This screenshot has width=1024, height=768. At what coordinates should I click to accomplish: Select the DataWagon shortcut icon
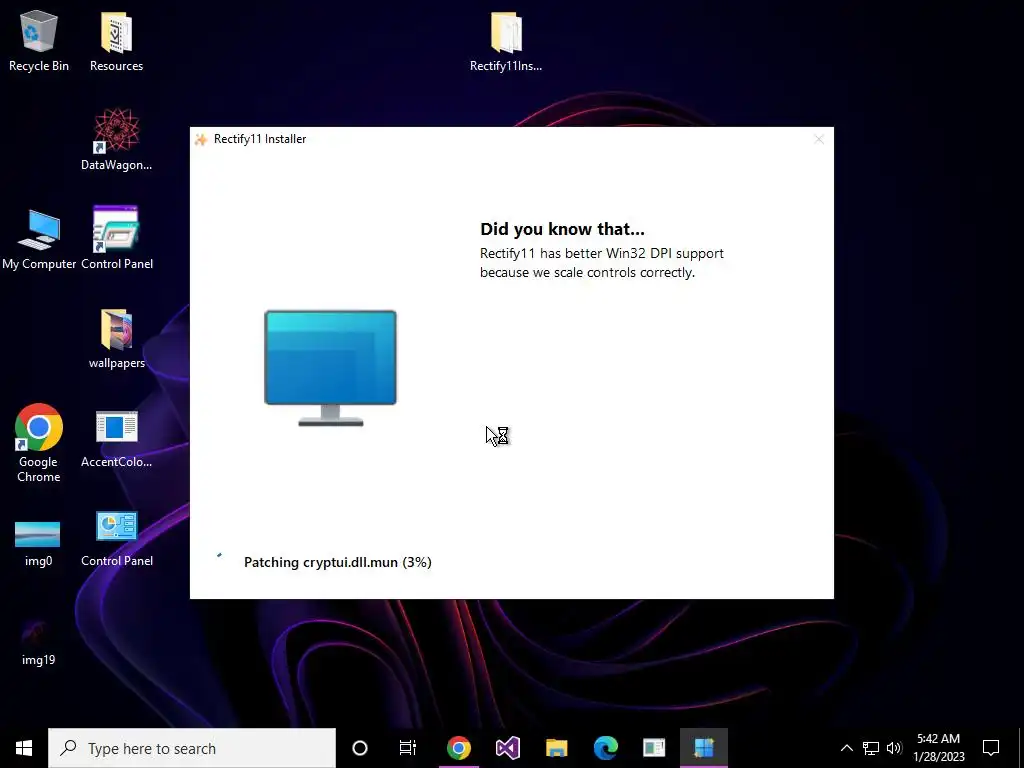(x=116, y=140)
